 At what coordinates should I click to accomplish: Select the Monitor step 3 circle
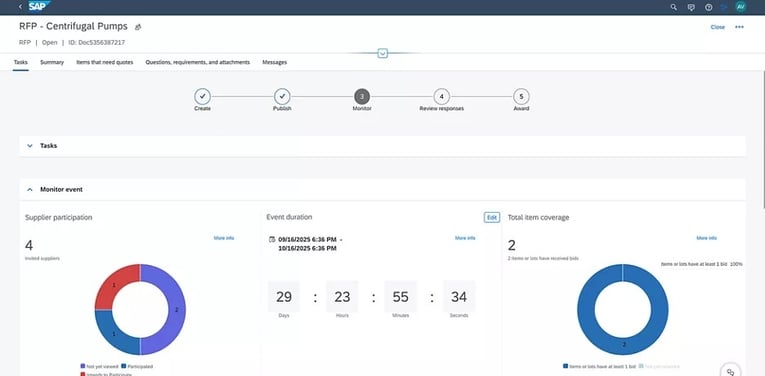(362, 97)
